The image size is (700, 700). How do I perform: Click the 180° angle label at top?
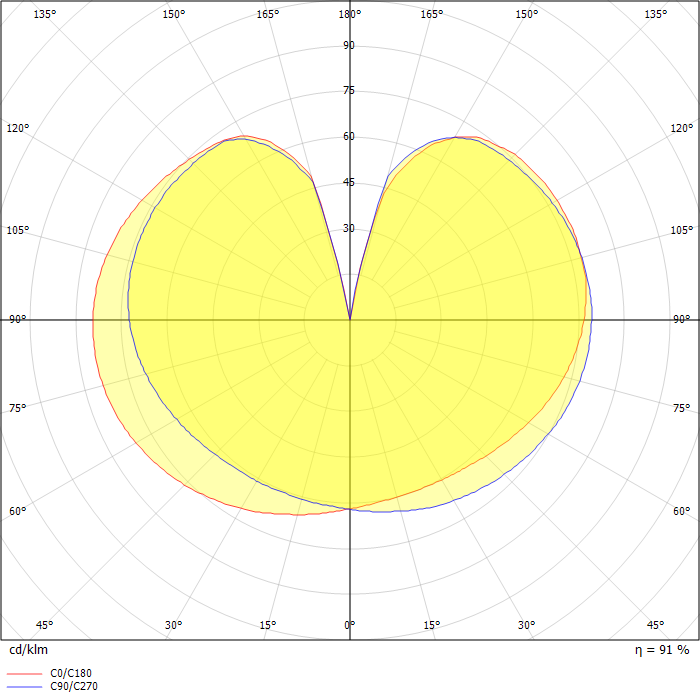(x=350, y=14)
